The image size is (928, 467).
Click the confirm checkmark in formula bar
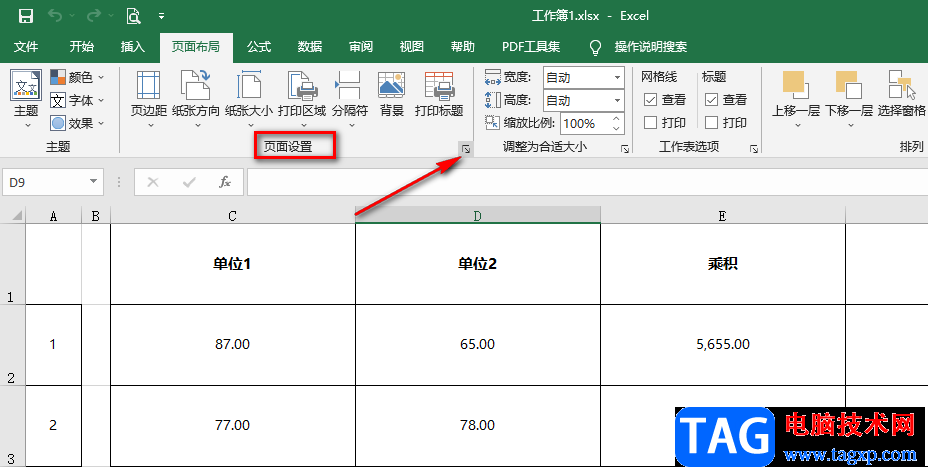click(x=189, y=182)
